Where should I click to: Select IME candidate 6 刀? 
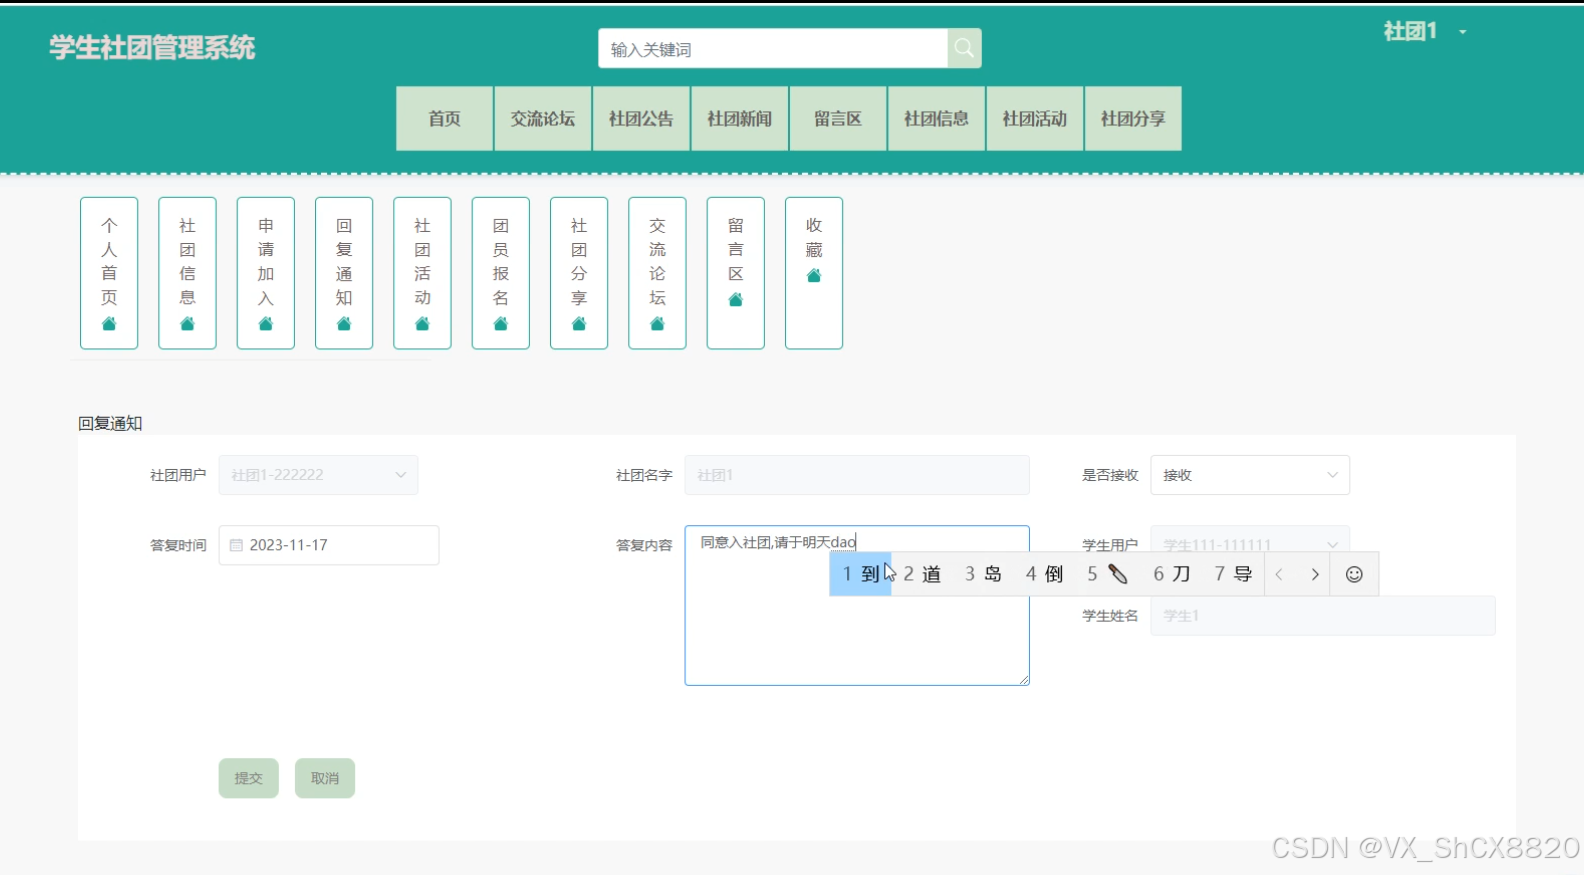1172,574
